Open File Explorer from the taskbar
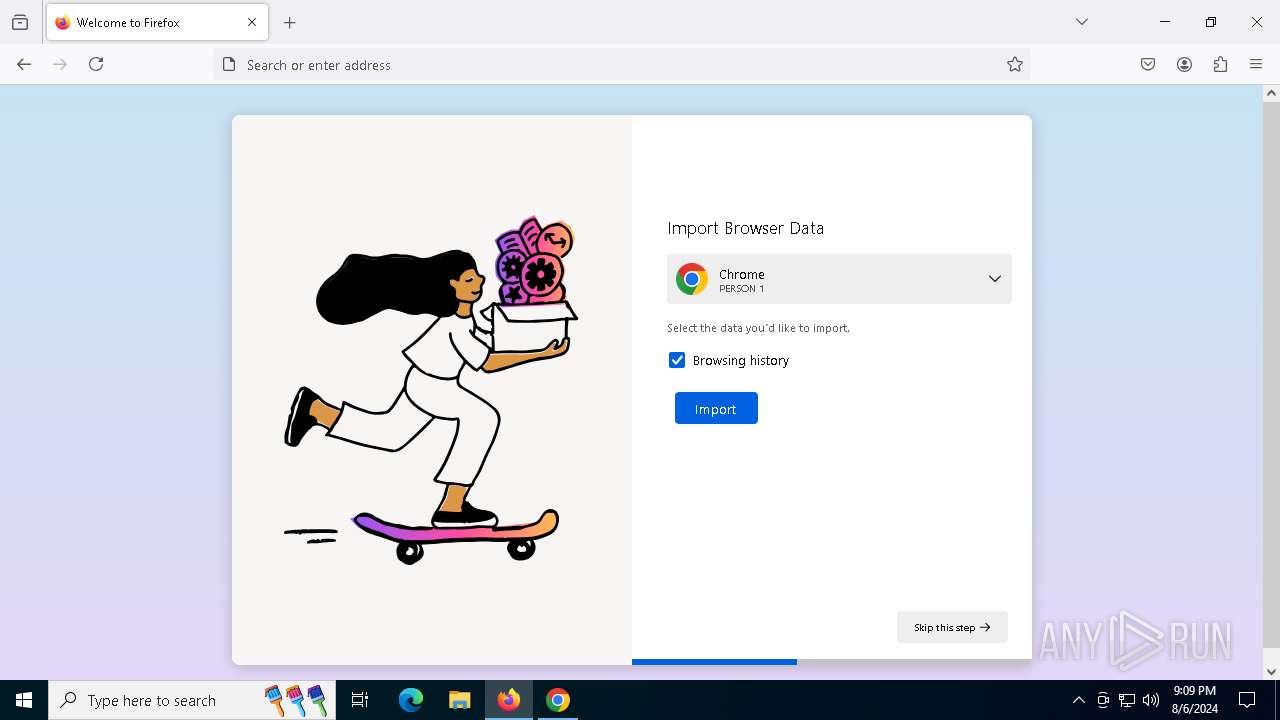The width and height of the screenshot is (1280, 720). (x=459, y=700)
